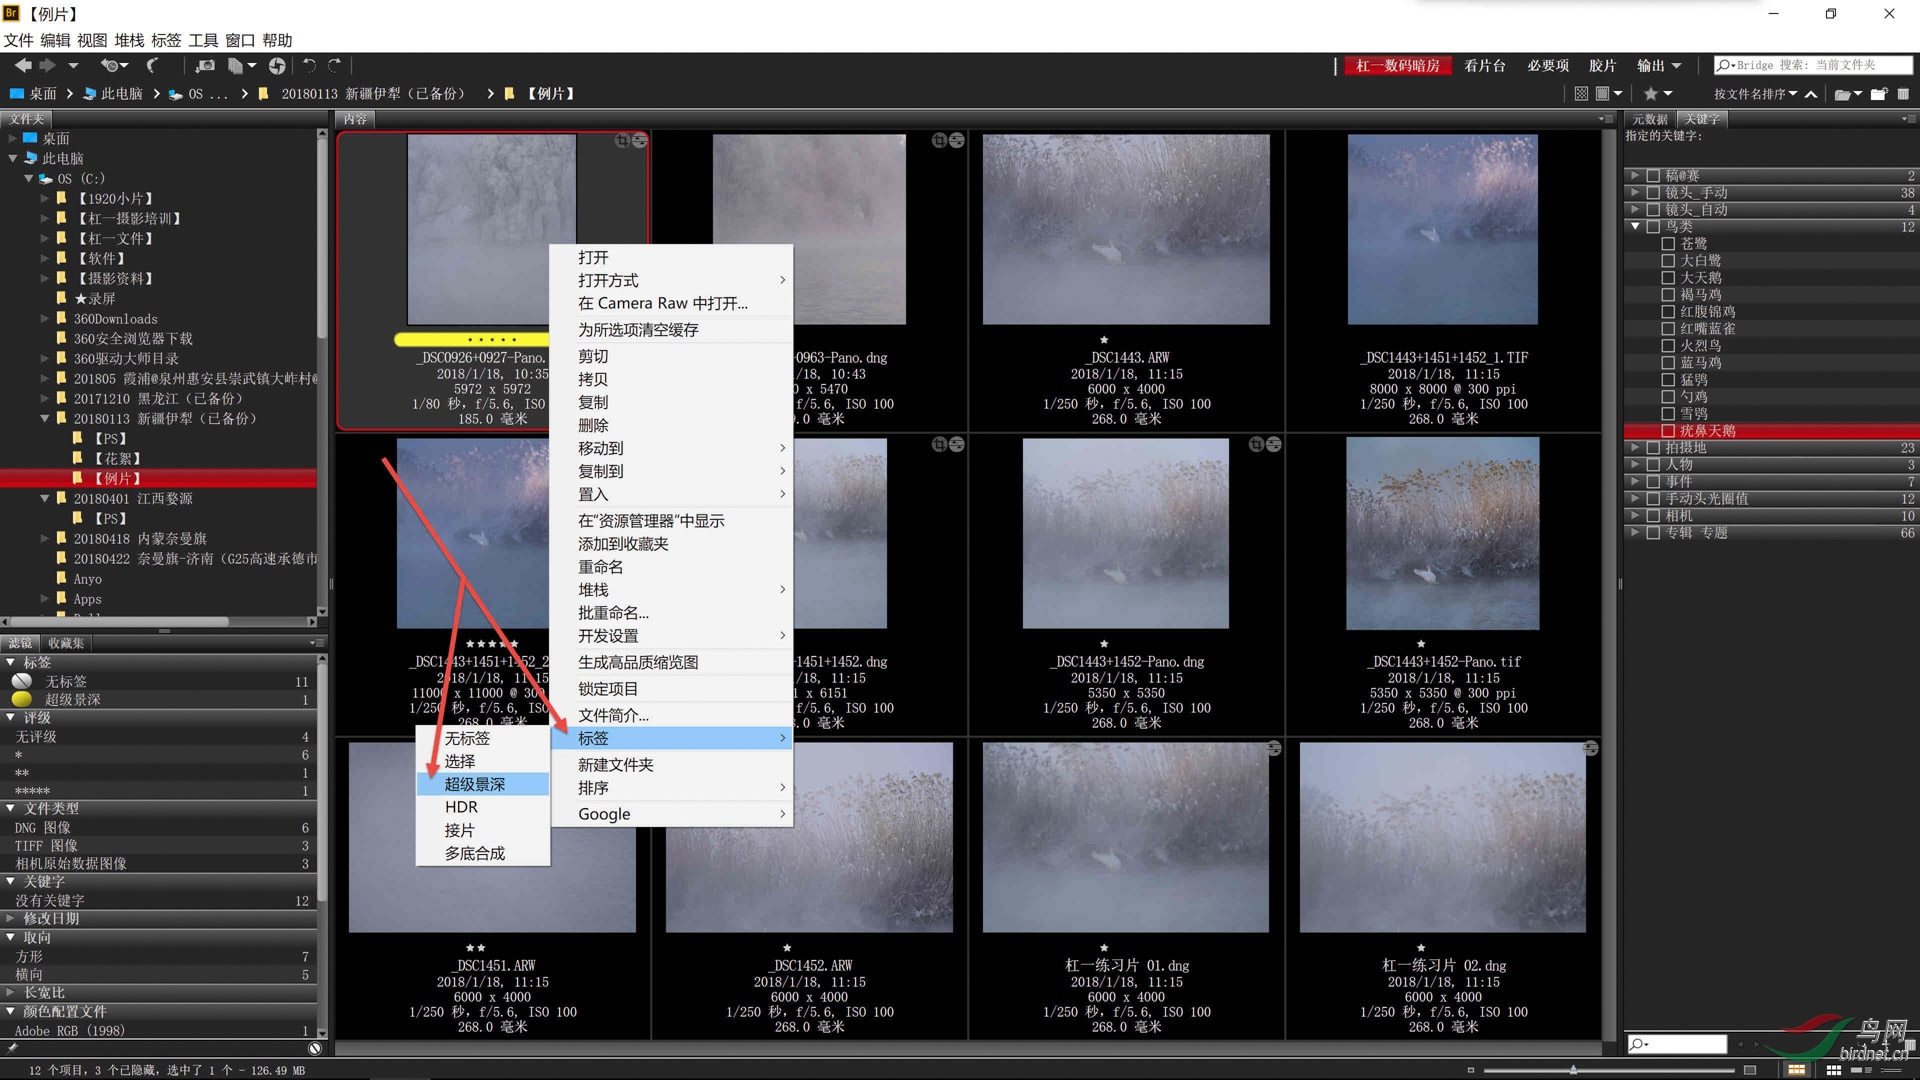Collapse the 20180401 江西婺源 folder
Viewport: 1920px width, 1080px height.
[45, 498]
